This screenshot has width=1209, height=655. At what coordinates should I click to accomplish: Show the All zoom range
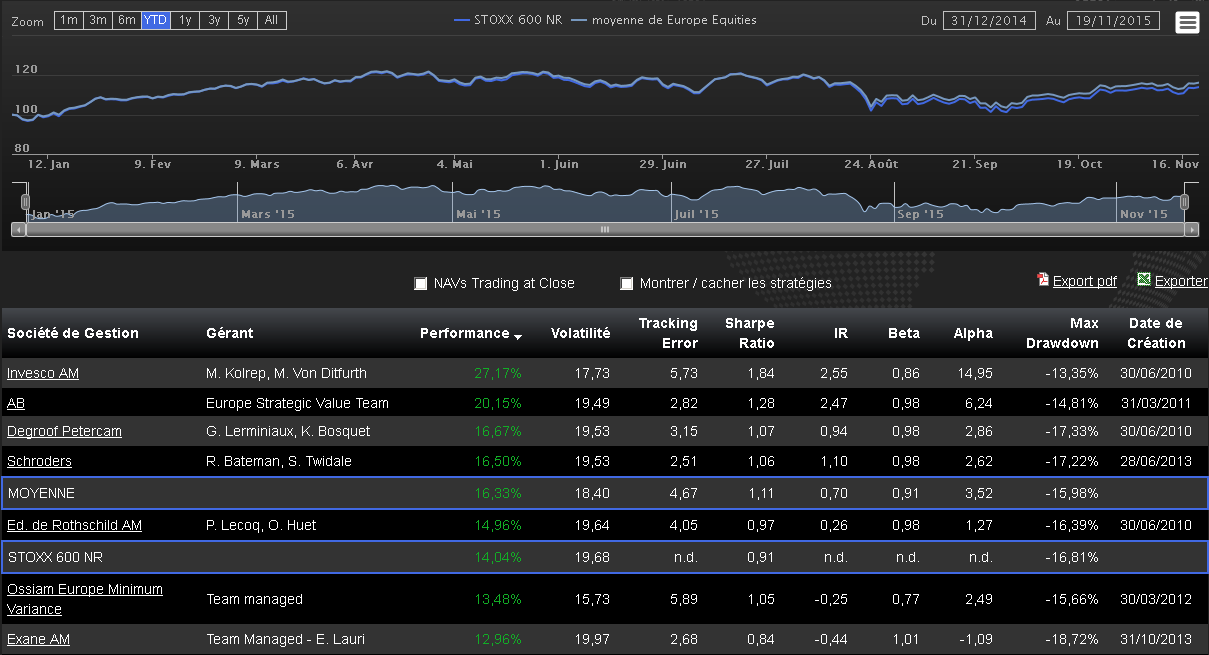(272, 20)
